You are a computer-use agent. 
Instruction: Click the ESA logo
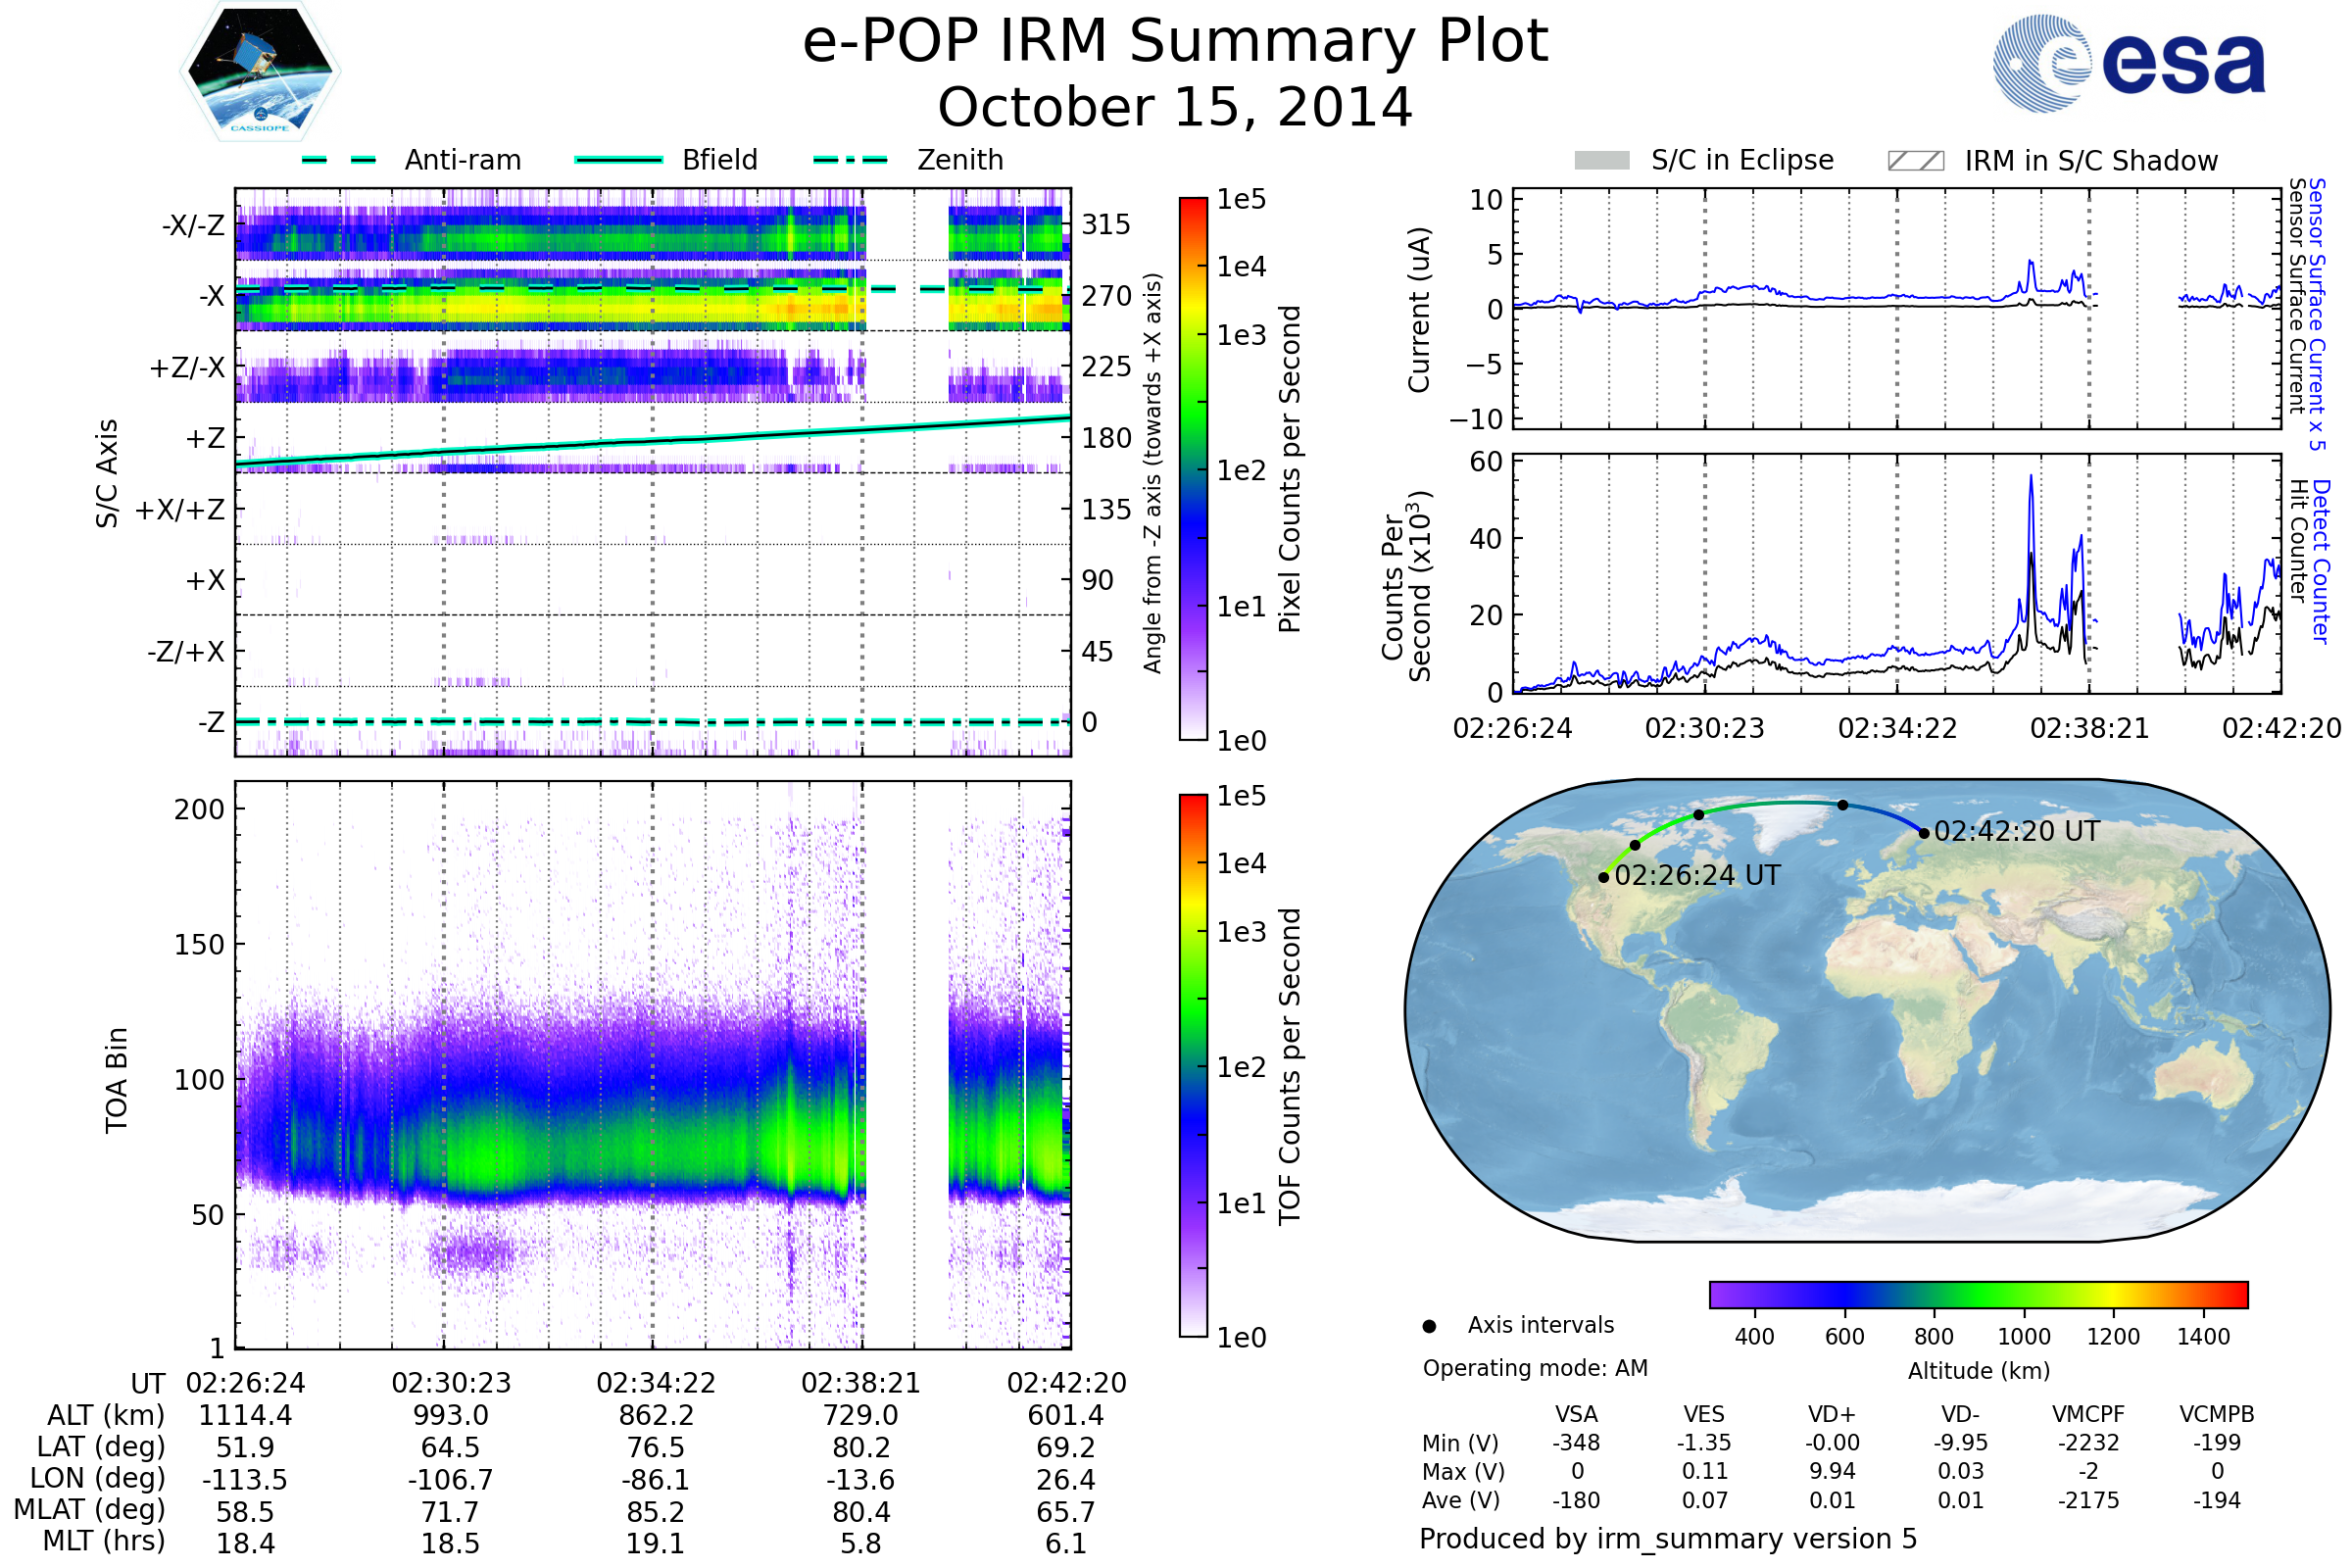tap(2130, 63)
